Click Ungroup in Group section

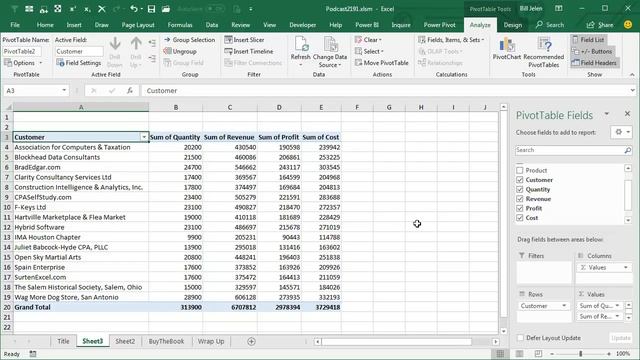[x=180, y=51]
